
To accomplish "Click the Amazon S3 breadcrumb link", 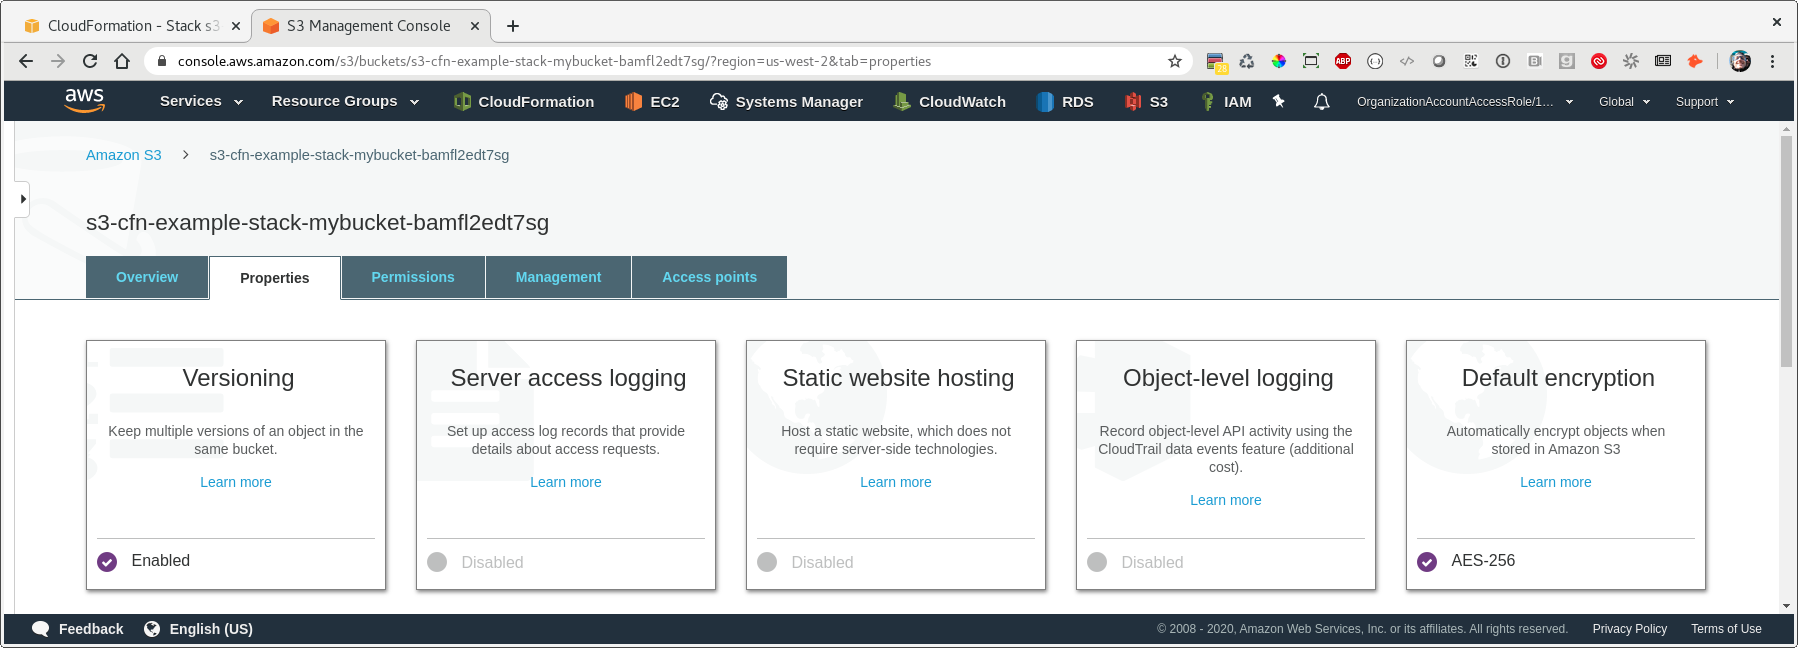I will pyautogui.click(x=124, y=155).
